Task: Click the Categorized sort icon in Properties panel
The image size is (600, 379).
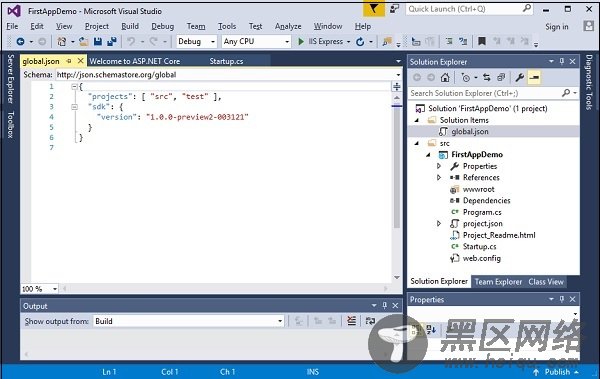Action: click(416, 329)
